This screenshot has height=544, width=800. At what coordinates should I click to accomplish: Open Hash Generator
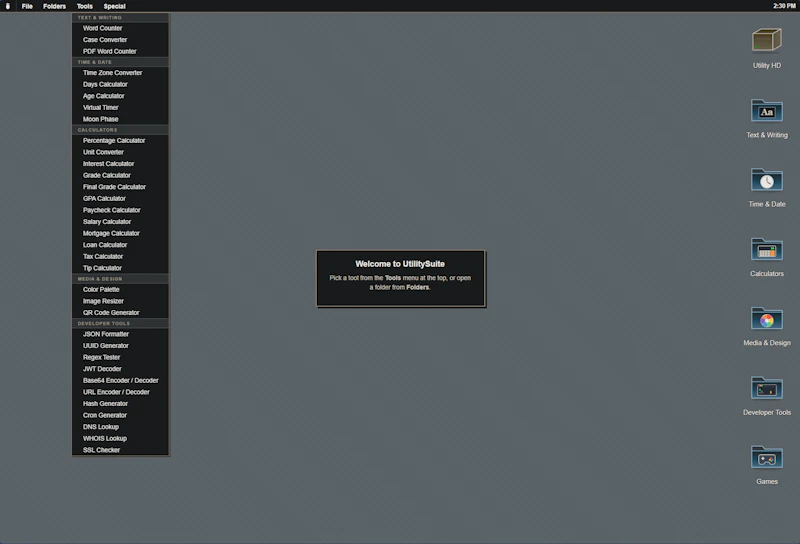pos(120,403)
